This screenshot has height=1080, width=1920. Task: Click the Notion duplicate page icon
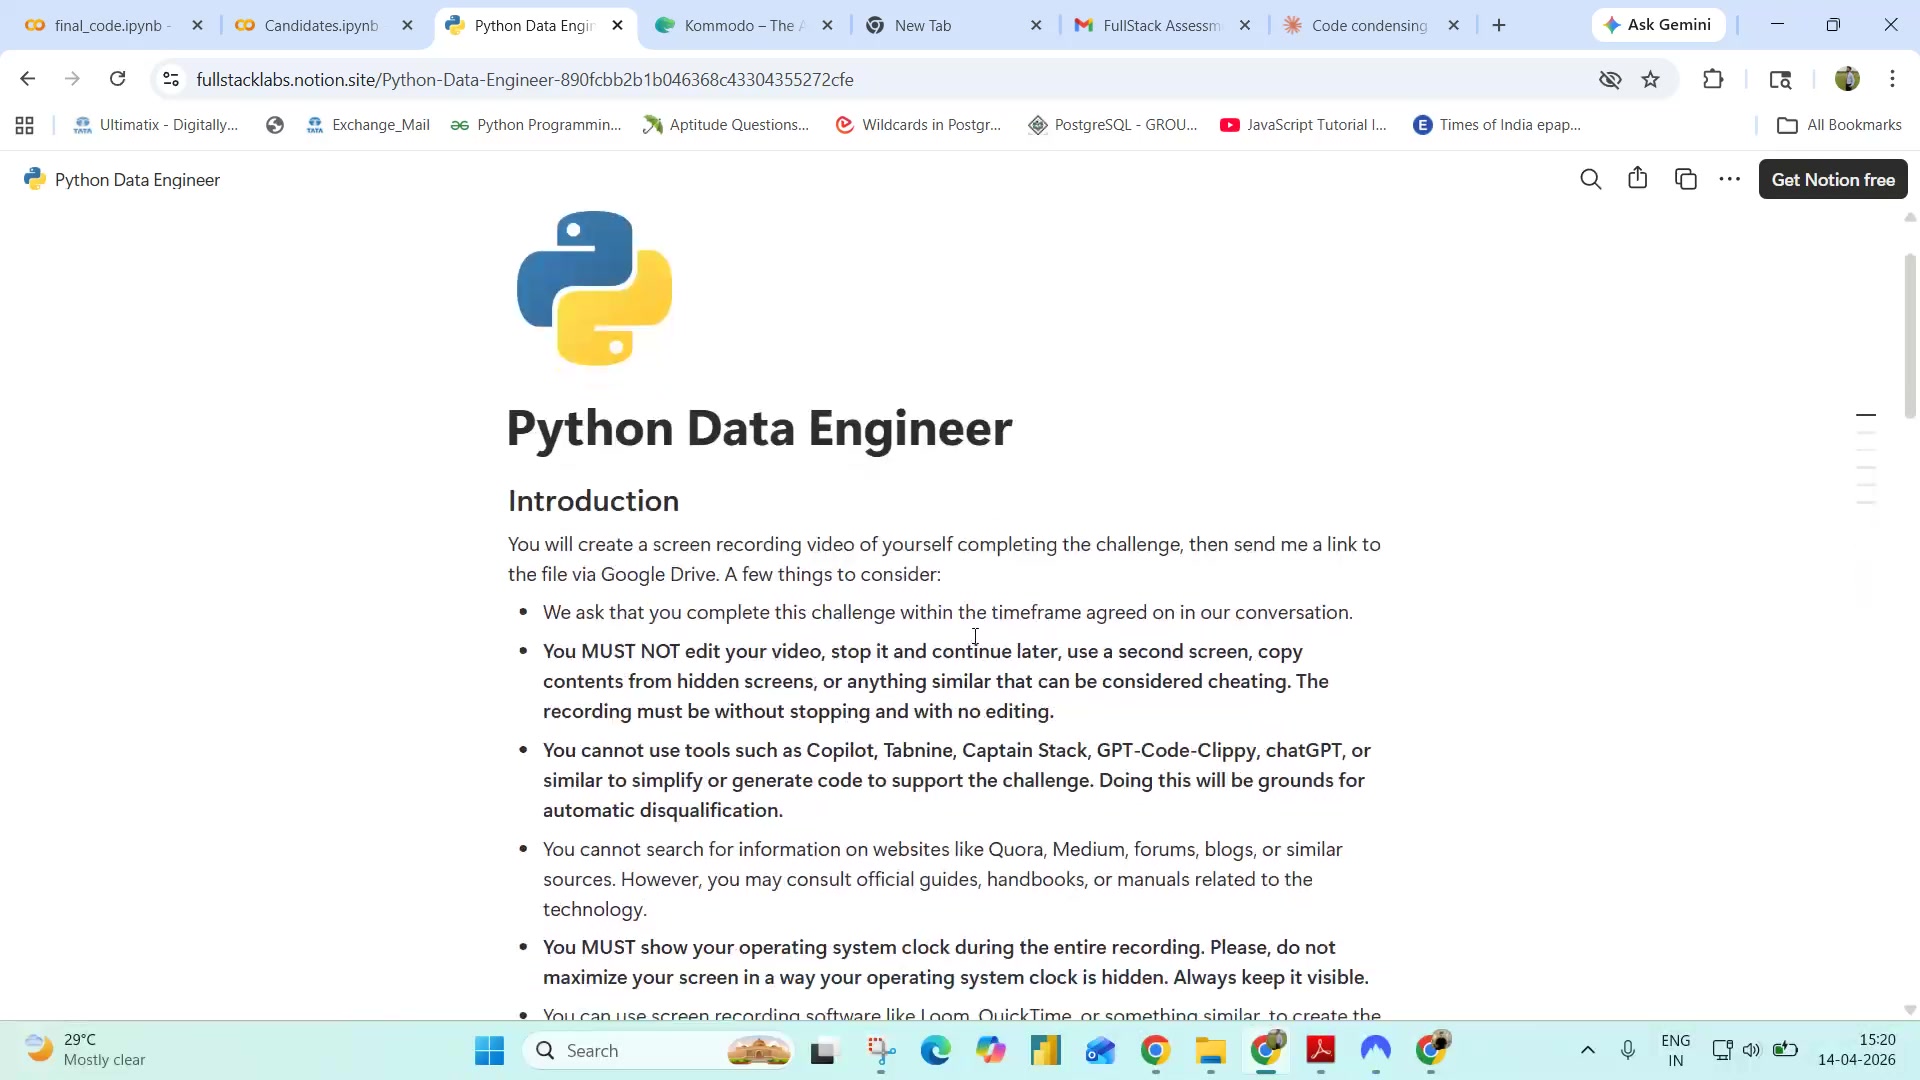click(x=1686, y=180)
